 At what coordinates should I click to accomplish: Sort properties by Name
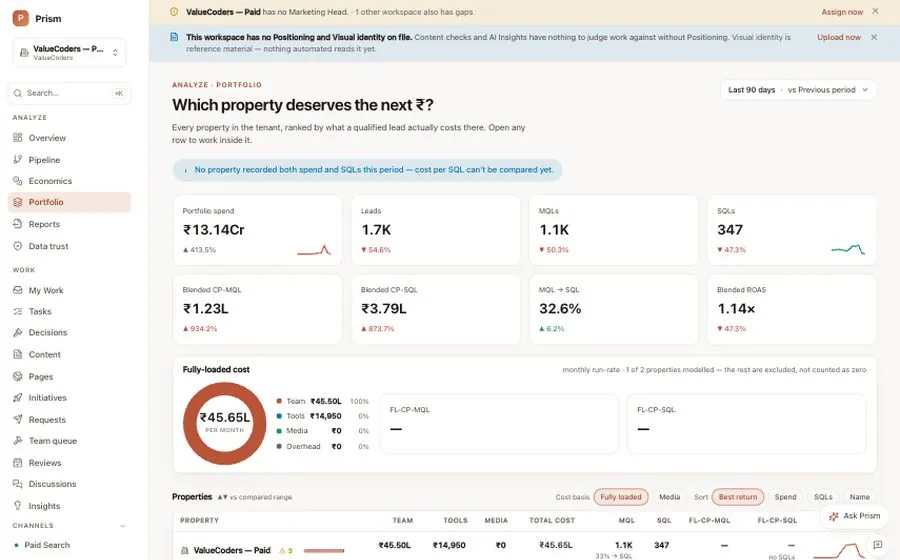(x=859, y=497)
